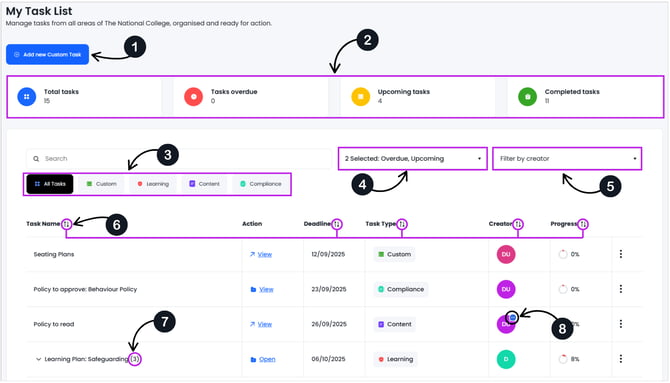670x383 pixels.
Task: Sort by Task Name column icon
Action: 66,224
